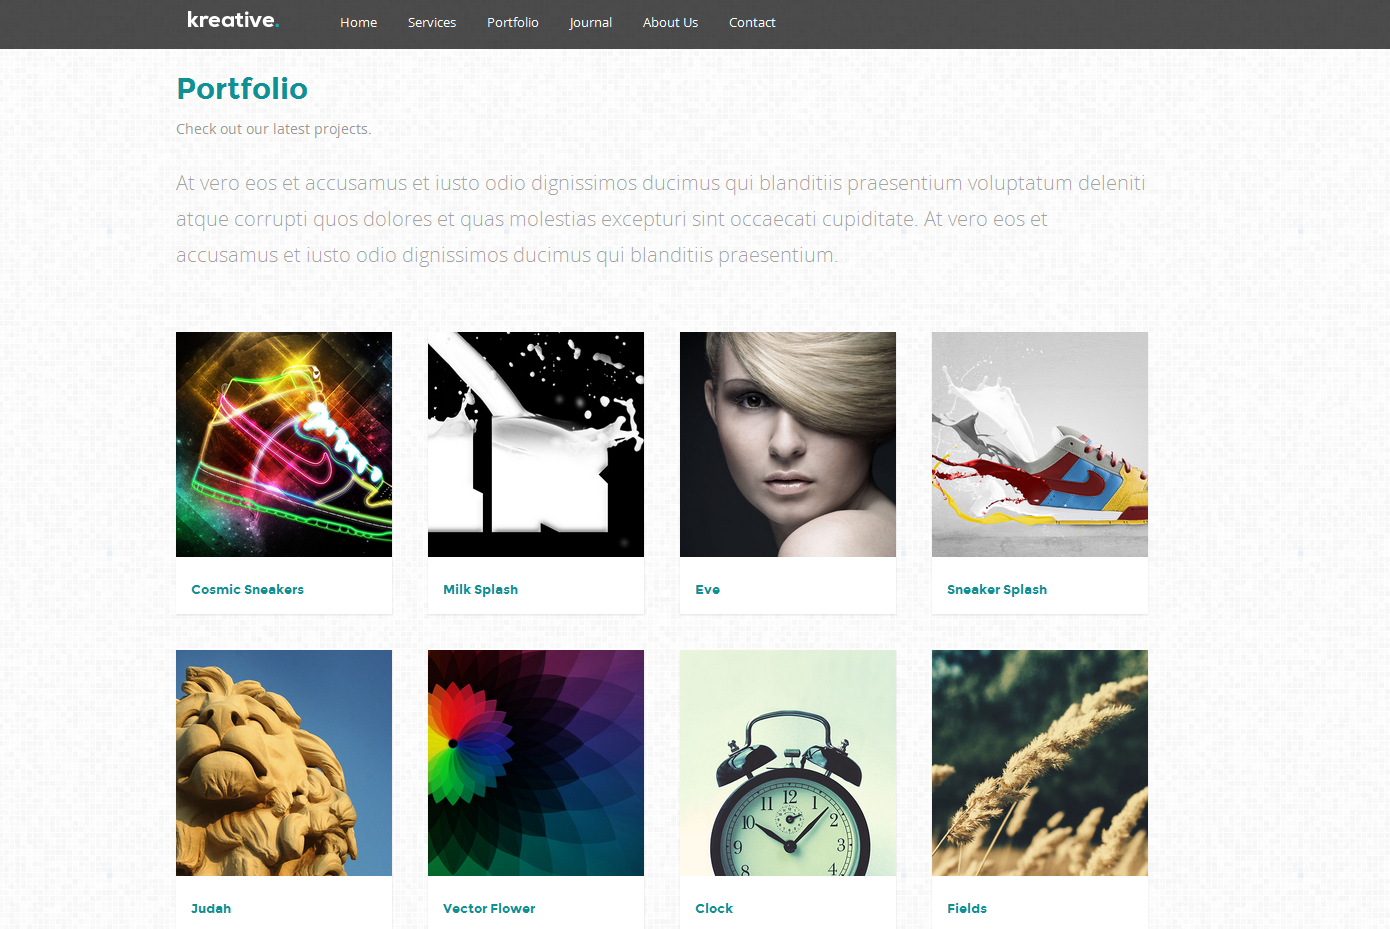
Task: Select the Sneaker Splash shoe image
Action: point(1040,444)
